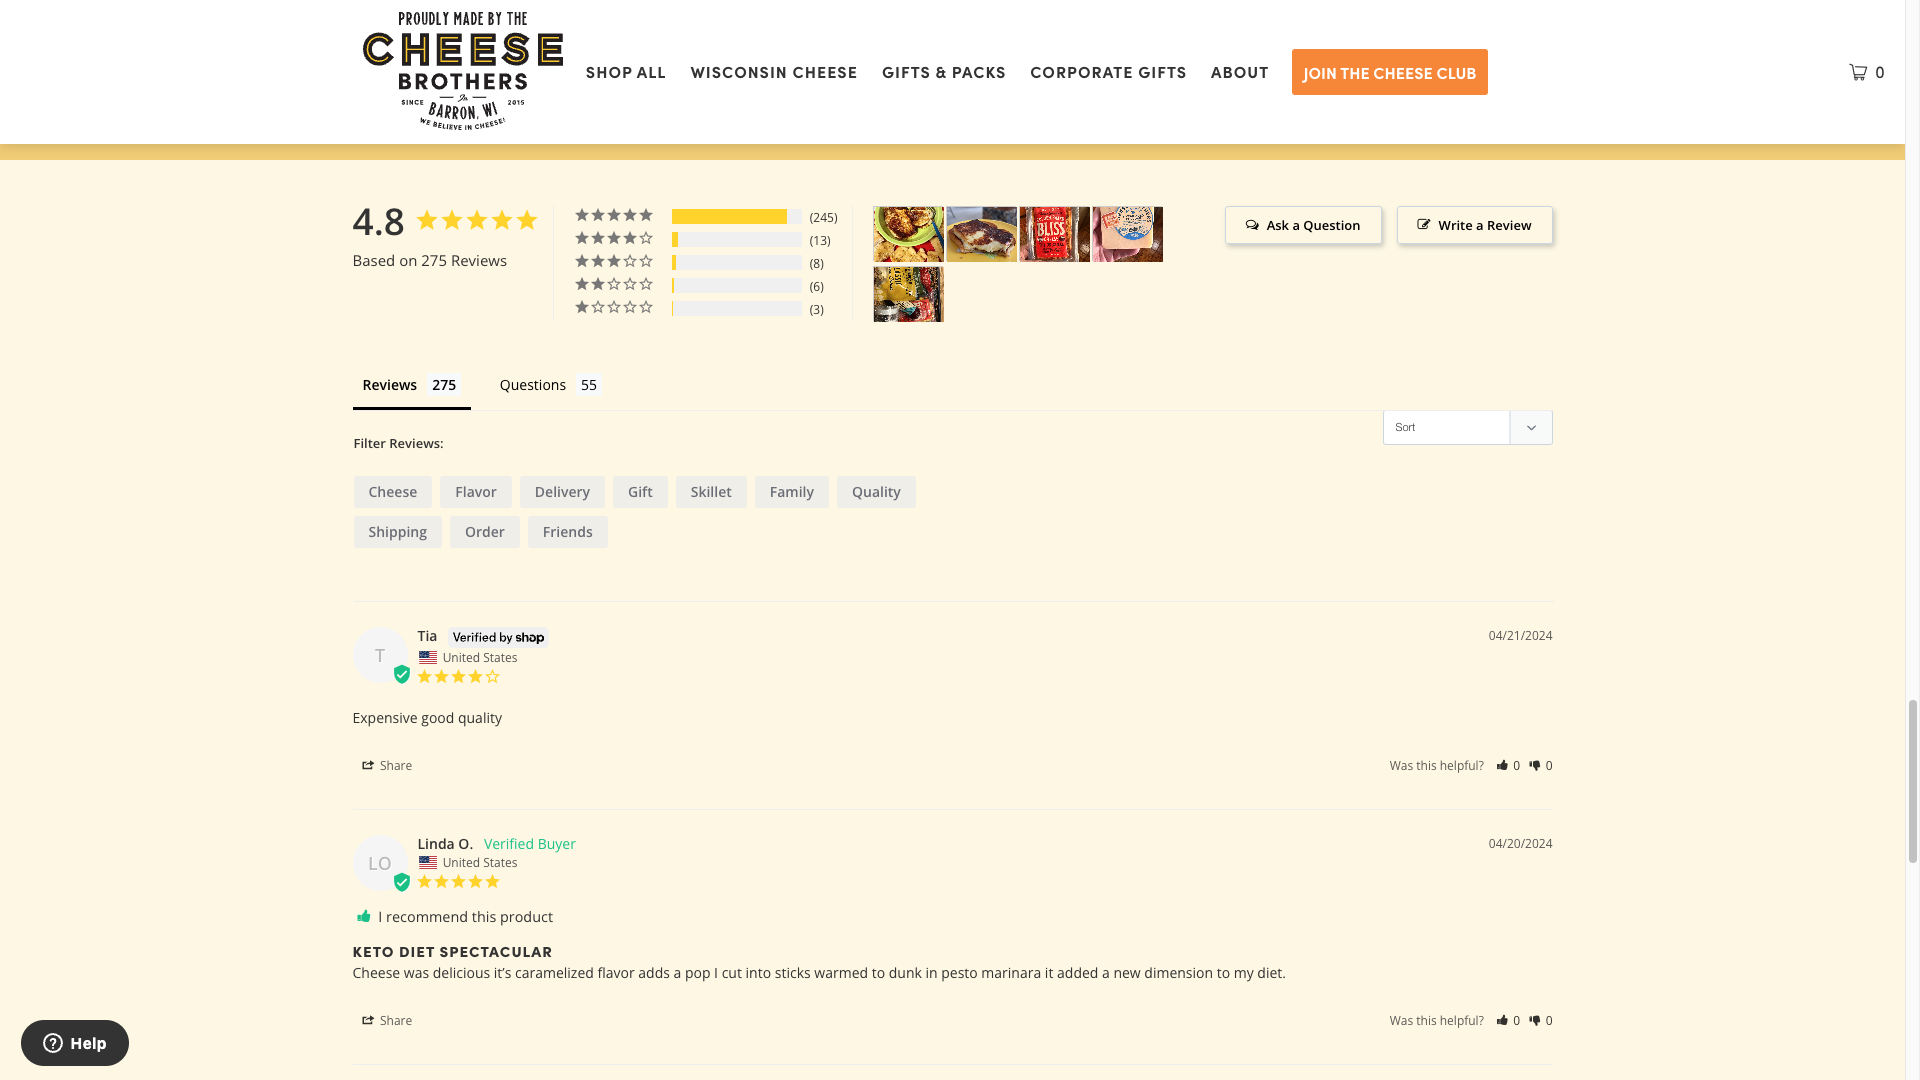The height and width of the screenshot is (1080, 1920).
Task: Toggle the Skillet filter chip
Action: (710, 492)
